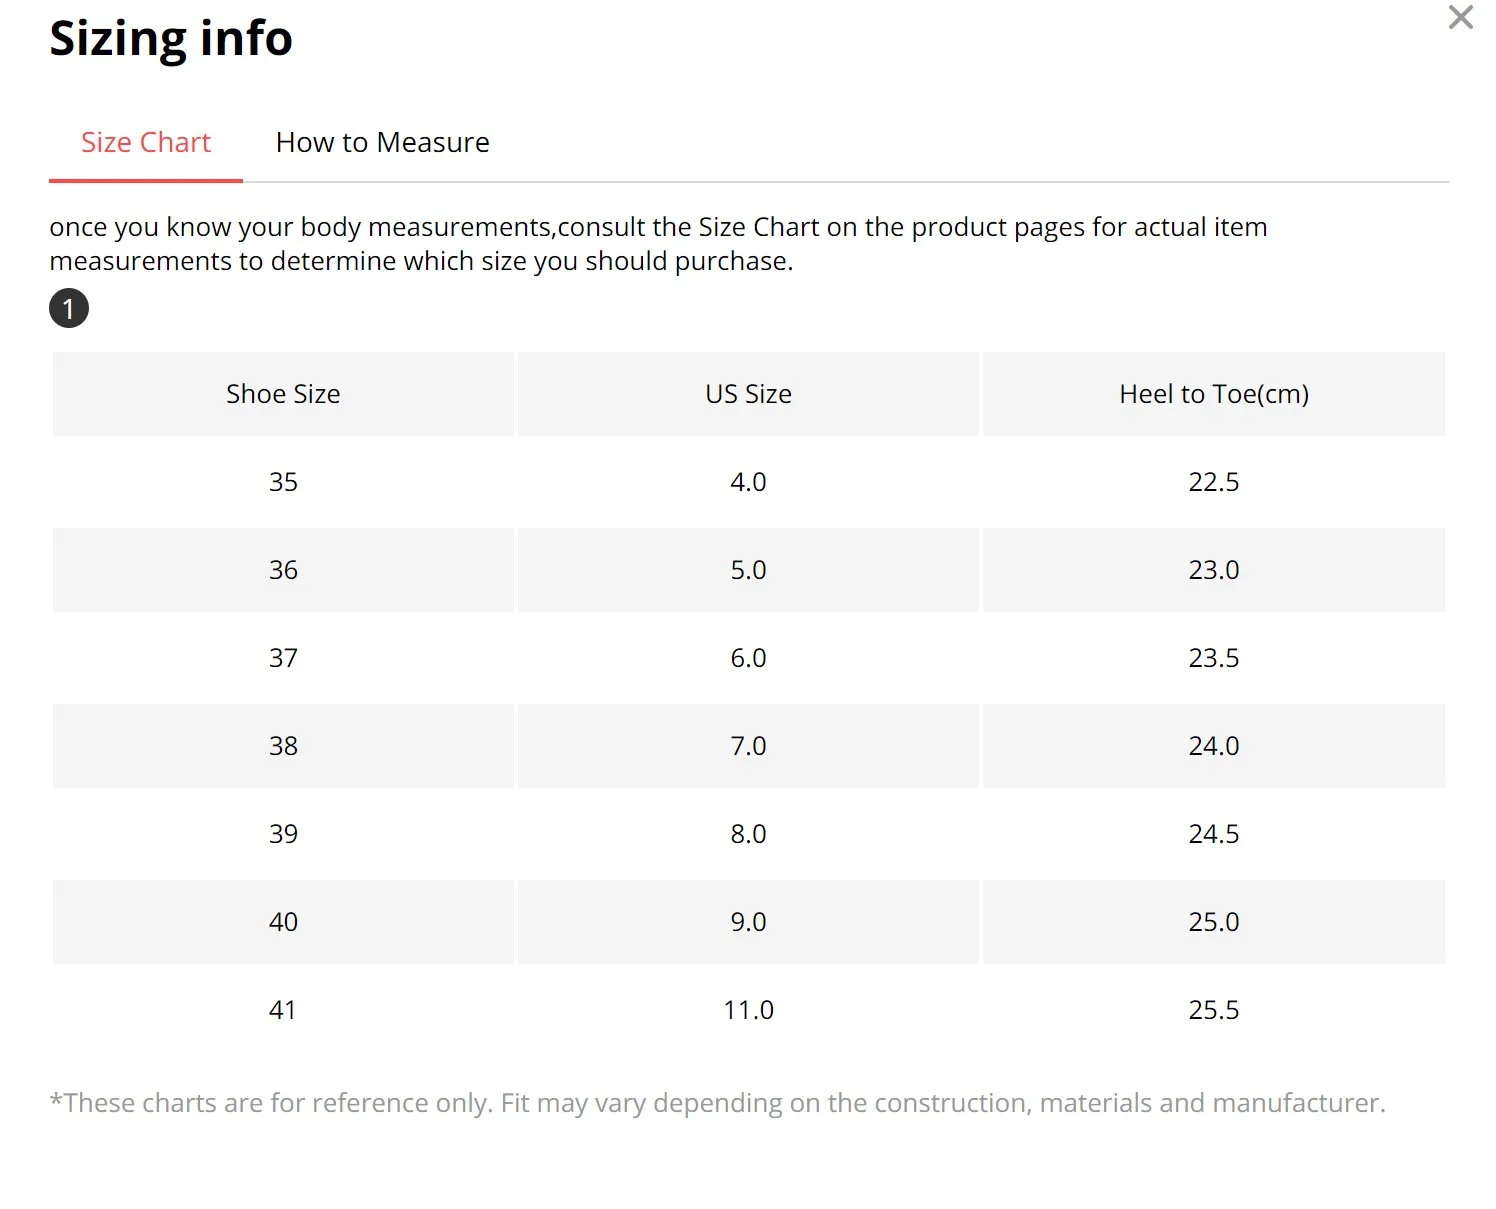The height and width of the screenshot is (1209, 1496).
Task: Click the numbered 1 circle icon
Action: coord(69,308)
